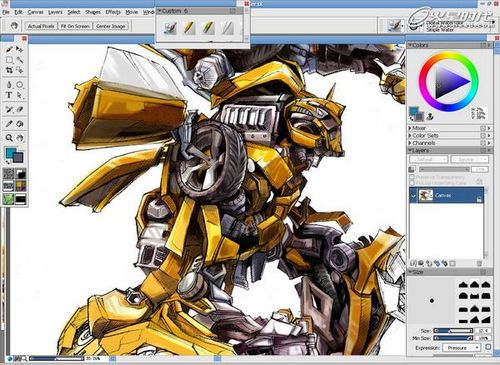Image resolution: width=500 pixels, height=365 pixels.
Task: Select the Canvas layer thumbnail
Action: pyautogui.click(x=426, y=195)
